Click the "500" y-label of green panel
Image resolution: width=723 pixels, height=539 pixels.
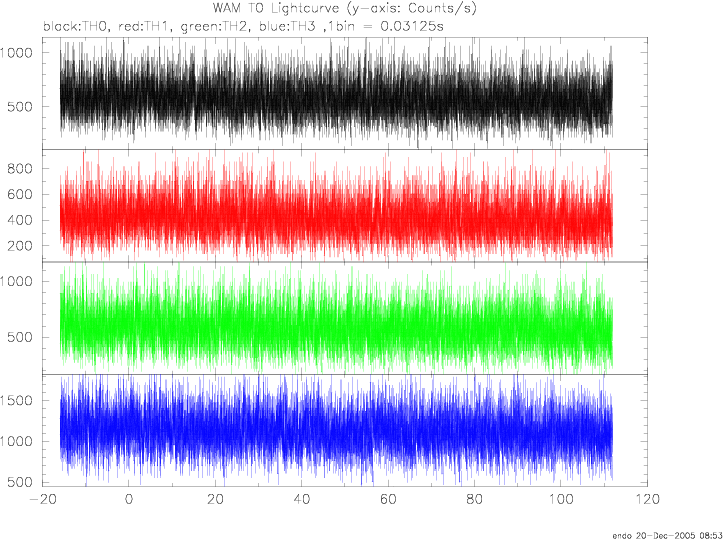point(20,337)
